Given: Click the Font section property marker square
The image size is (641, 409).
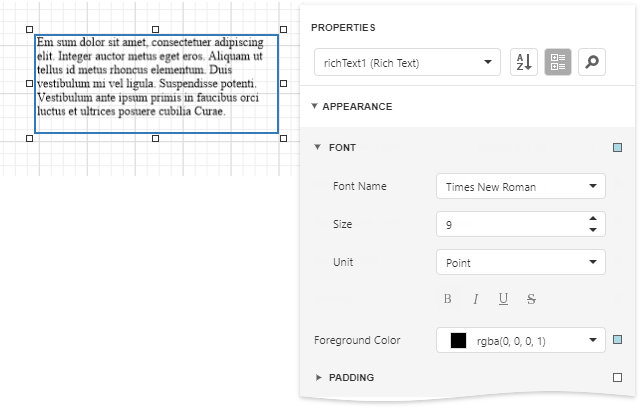Looking at the screenshot, I should (617, 148).
